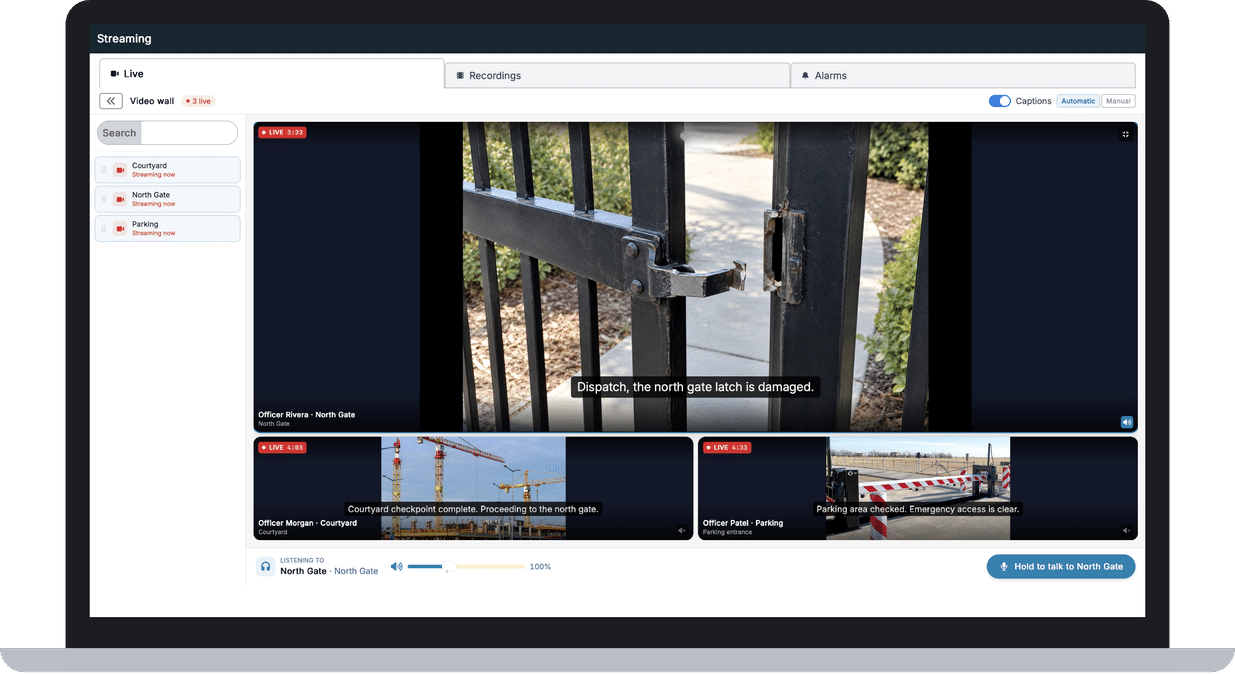Select Automatic captions mode
Screen dimensions: 1235x674
point(1078,101)
